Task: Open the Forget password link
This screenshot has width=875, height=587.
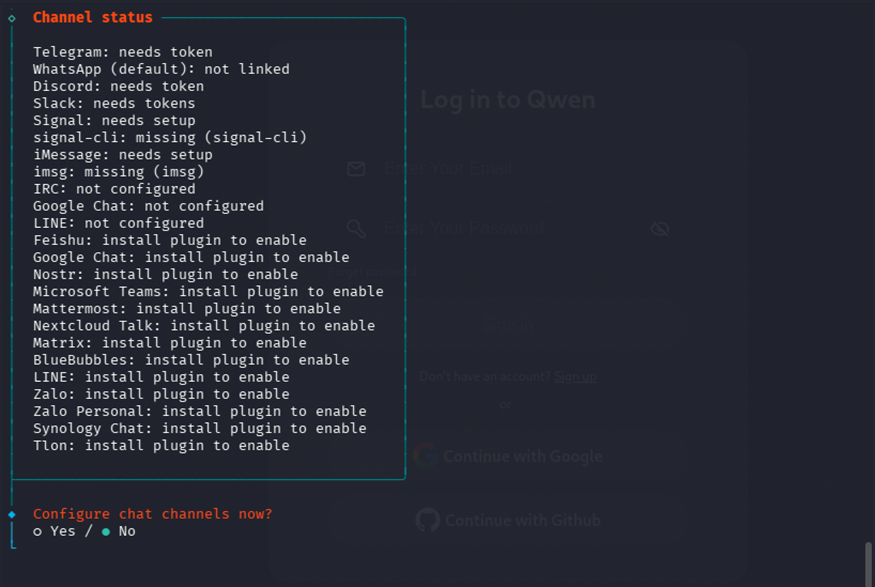Action: 372,272
